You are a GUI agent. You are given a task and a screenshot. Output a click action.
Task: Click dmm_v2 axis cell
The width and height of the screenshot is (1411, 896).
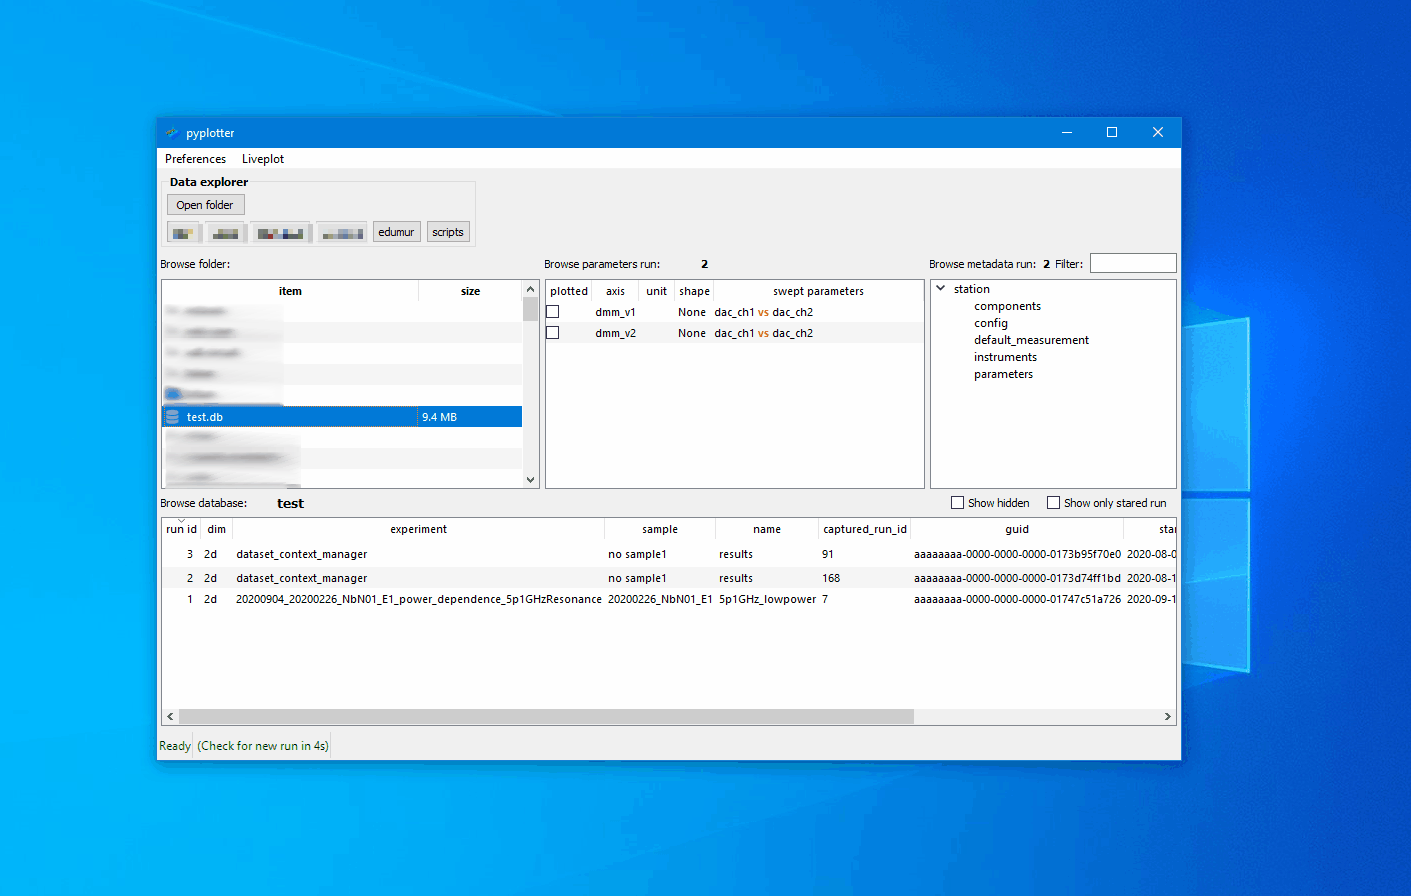coord(615,333)
